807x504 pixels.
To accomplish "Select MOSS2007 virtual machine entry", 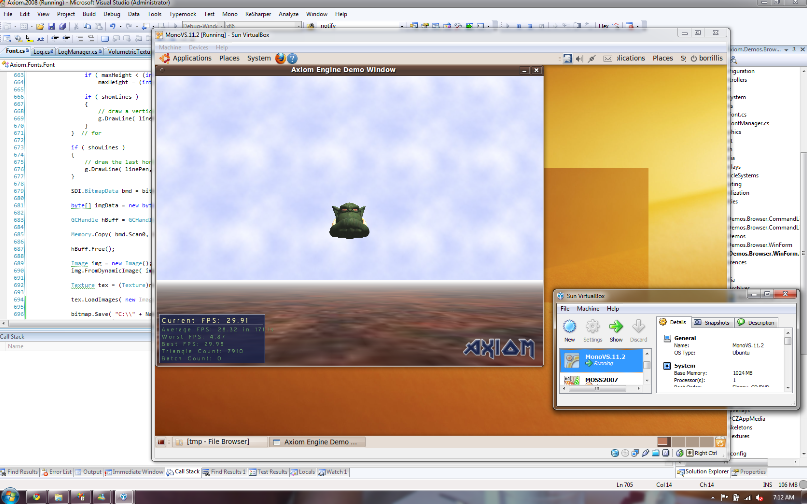I will 602,379.
